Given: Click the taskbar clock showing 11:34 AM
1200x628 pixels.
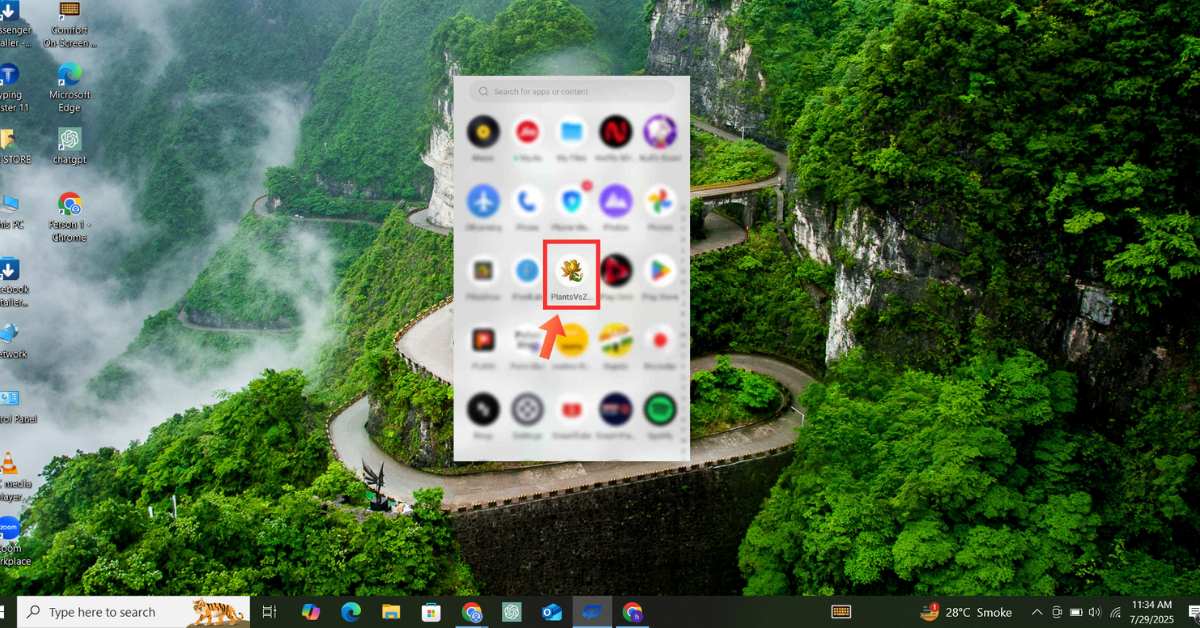Looking at the screenshot, I should pyautogui.click(x=1152, y=612).
